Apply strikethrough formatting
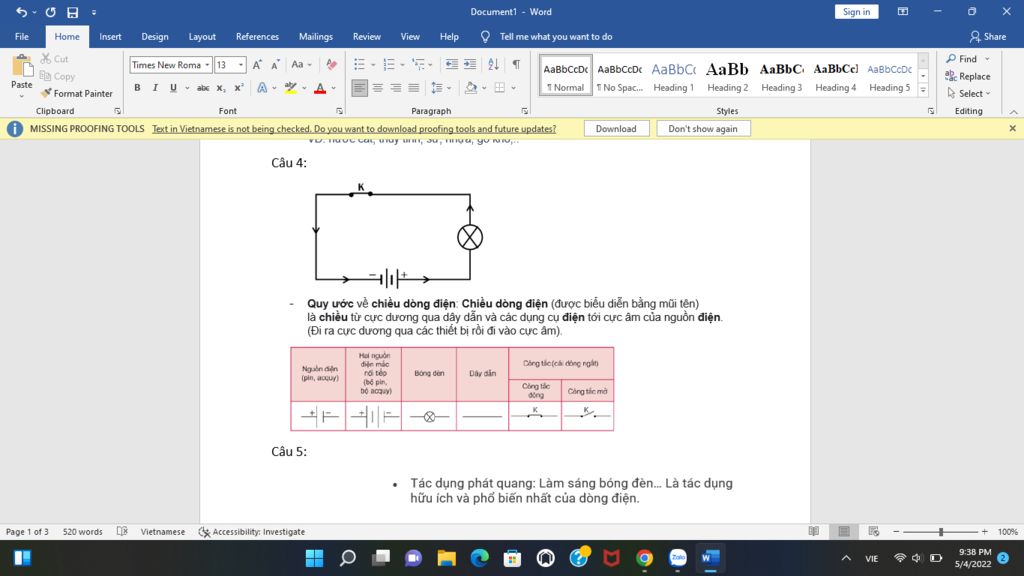This screenshot has width=1024, height=576. click(x=203, y=88)
